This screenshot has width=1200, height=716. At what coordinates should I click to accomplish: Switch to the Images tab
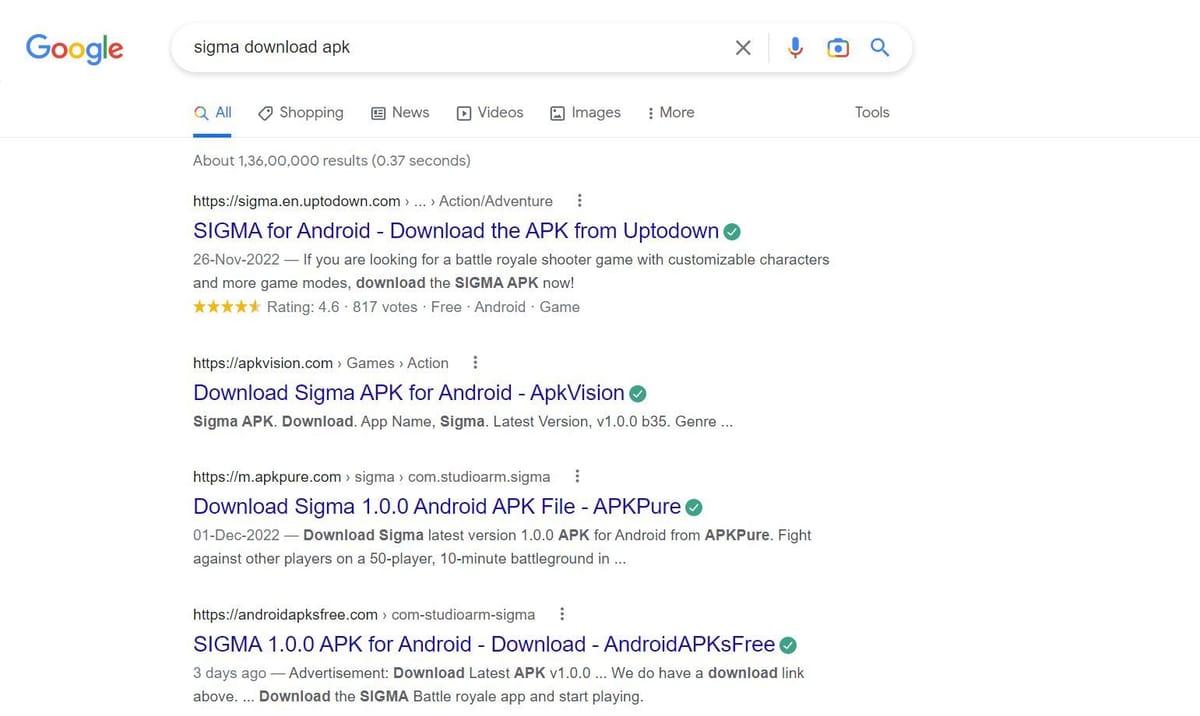tap(586, 113)
